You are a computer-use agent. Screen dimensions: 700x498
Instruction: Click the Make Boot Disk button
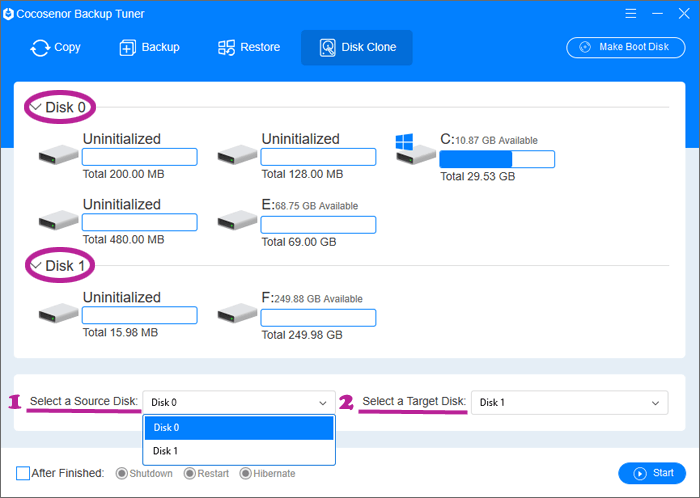tap(626, 47)
